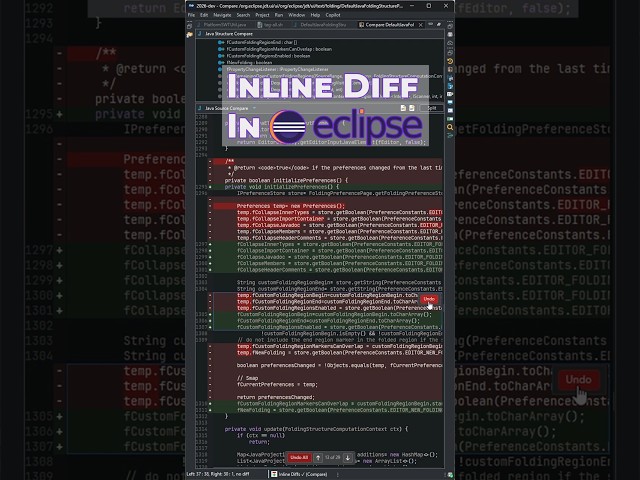Click the Java Structure Compare header

click(229, 34)
